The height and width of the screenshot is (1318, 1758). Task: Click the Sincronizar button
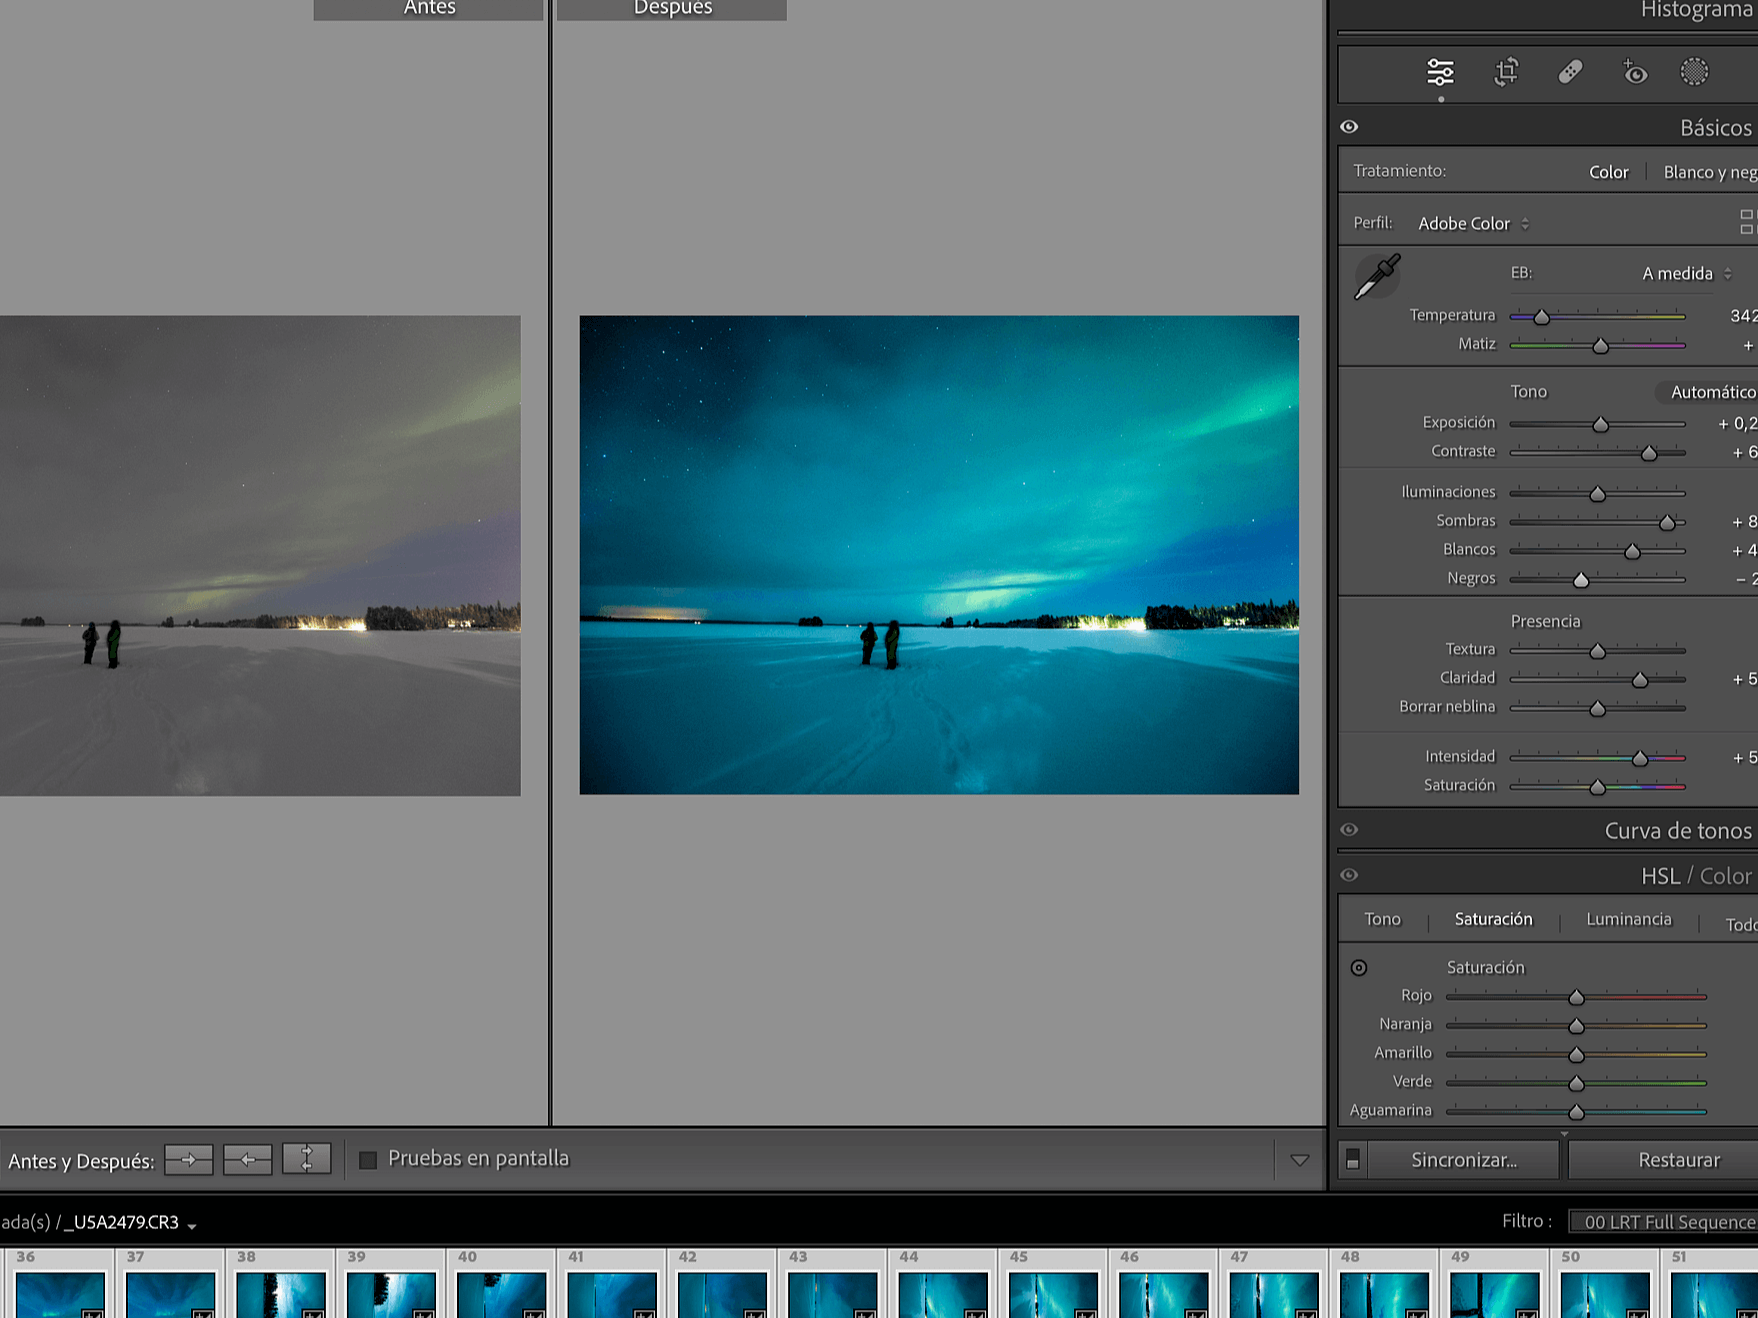click(1463, 1160)
